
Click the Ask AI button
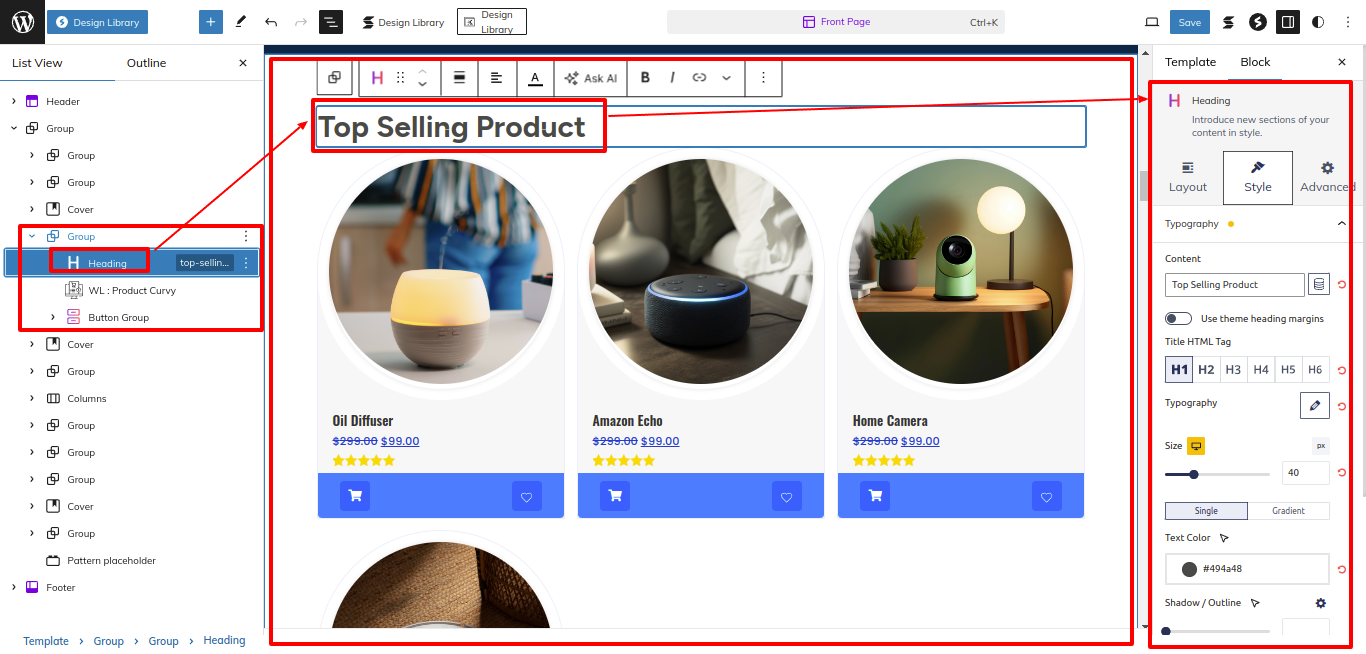(x=591, y=78)
